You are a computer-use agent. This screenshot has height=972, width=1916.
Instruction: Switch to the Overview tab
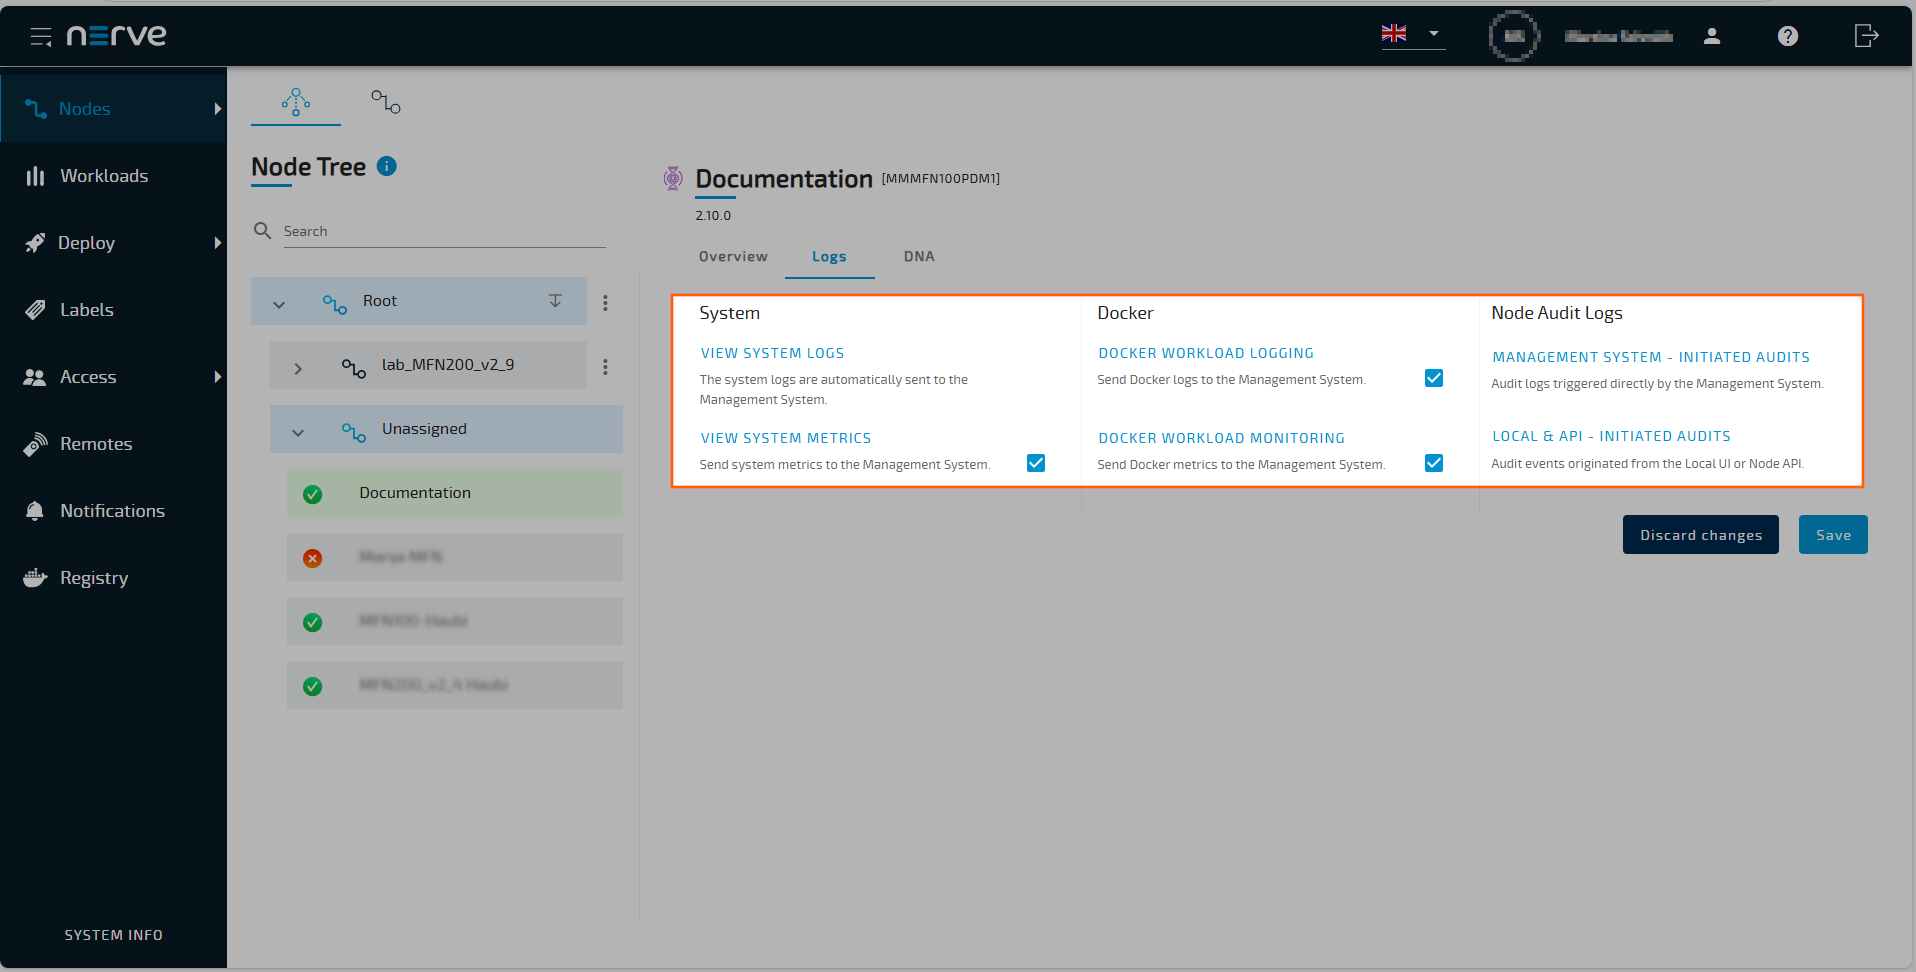click(732, 257)
